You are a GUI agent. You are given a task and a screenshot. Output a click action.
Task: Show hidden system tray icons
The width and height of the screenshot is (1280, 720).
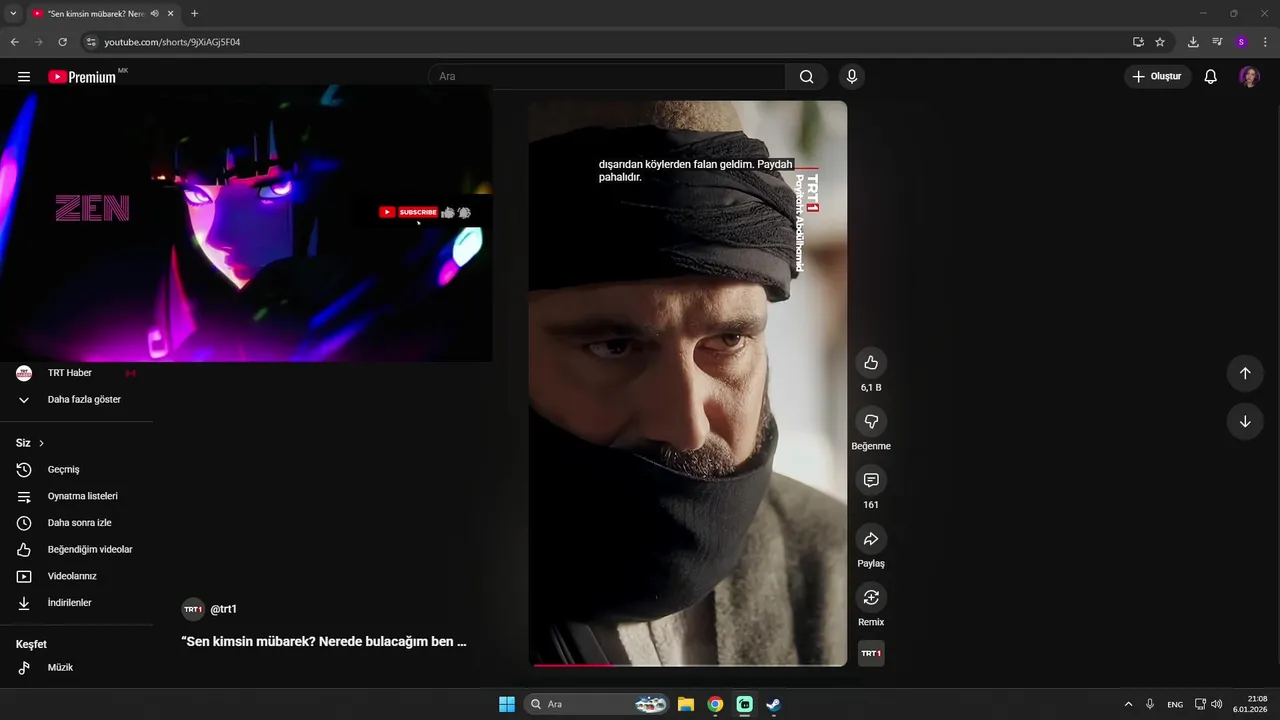pyautogui.click(x=1129, y=704)
